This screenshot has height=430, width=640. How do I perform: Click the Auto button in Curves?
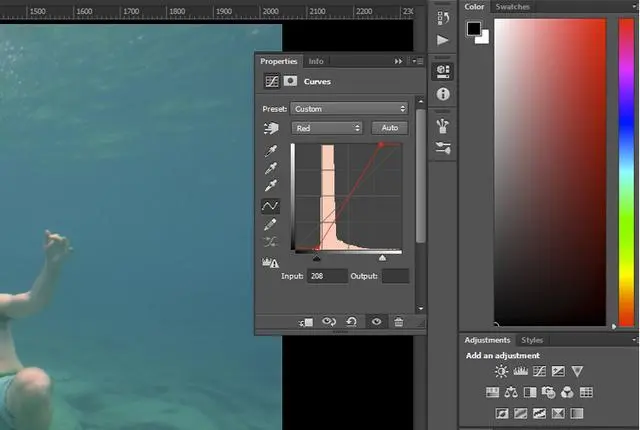390,128
